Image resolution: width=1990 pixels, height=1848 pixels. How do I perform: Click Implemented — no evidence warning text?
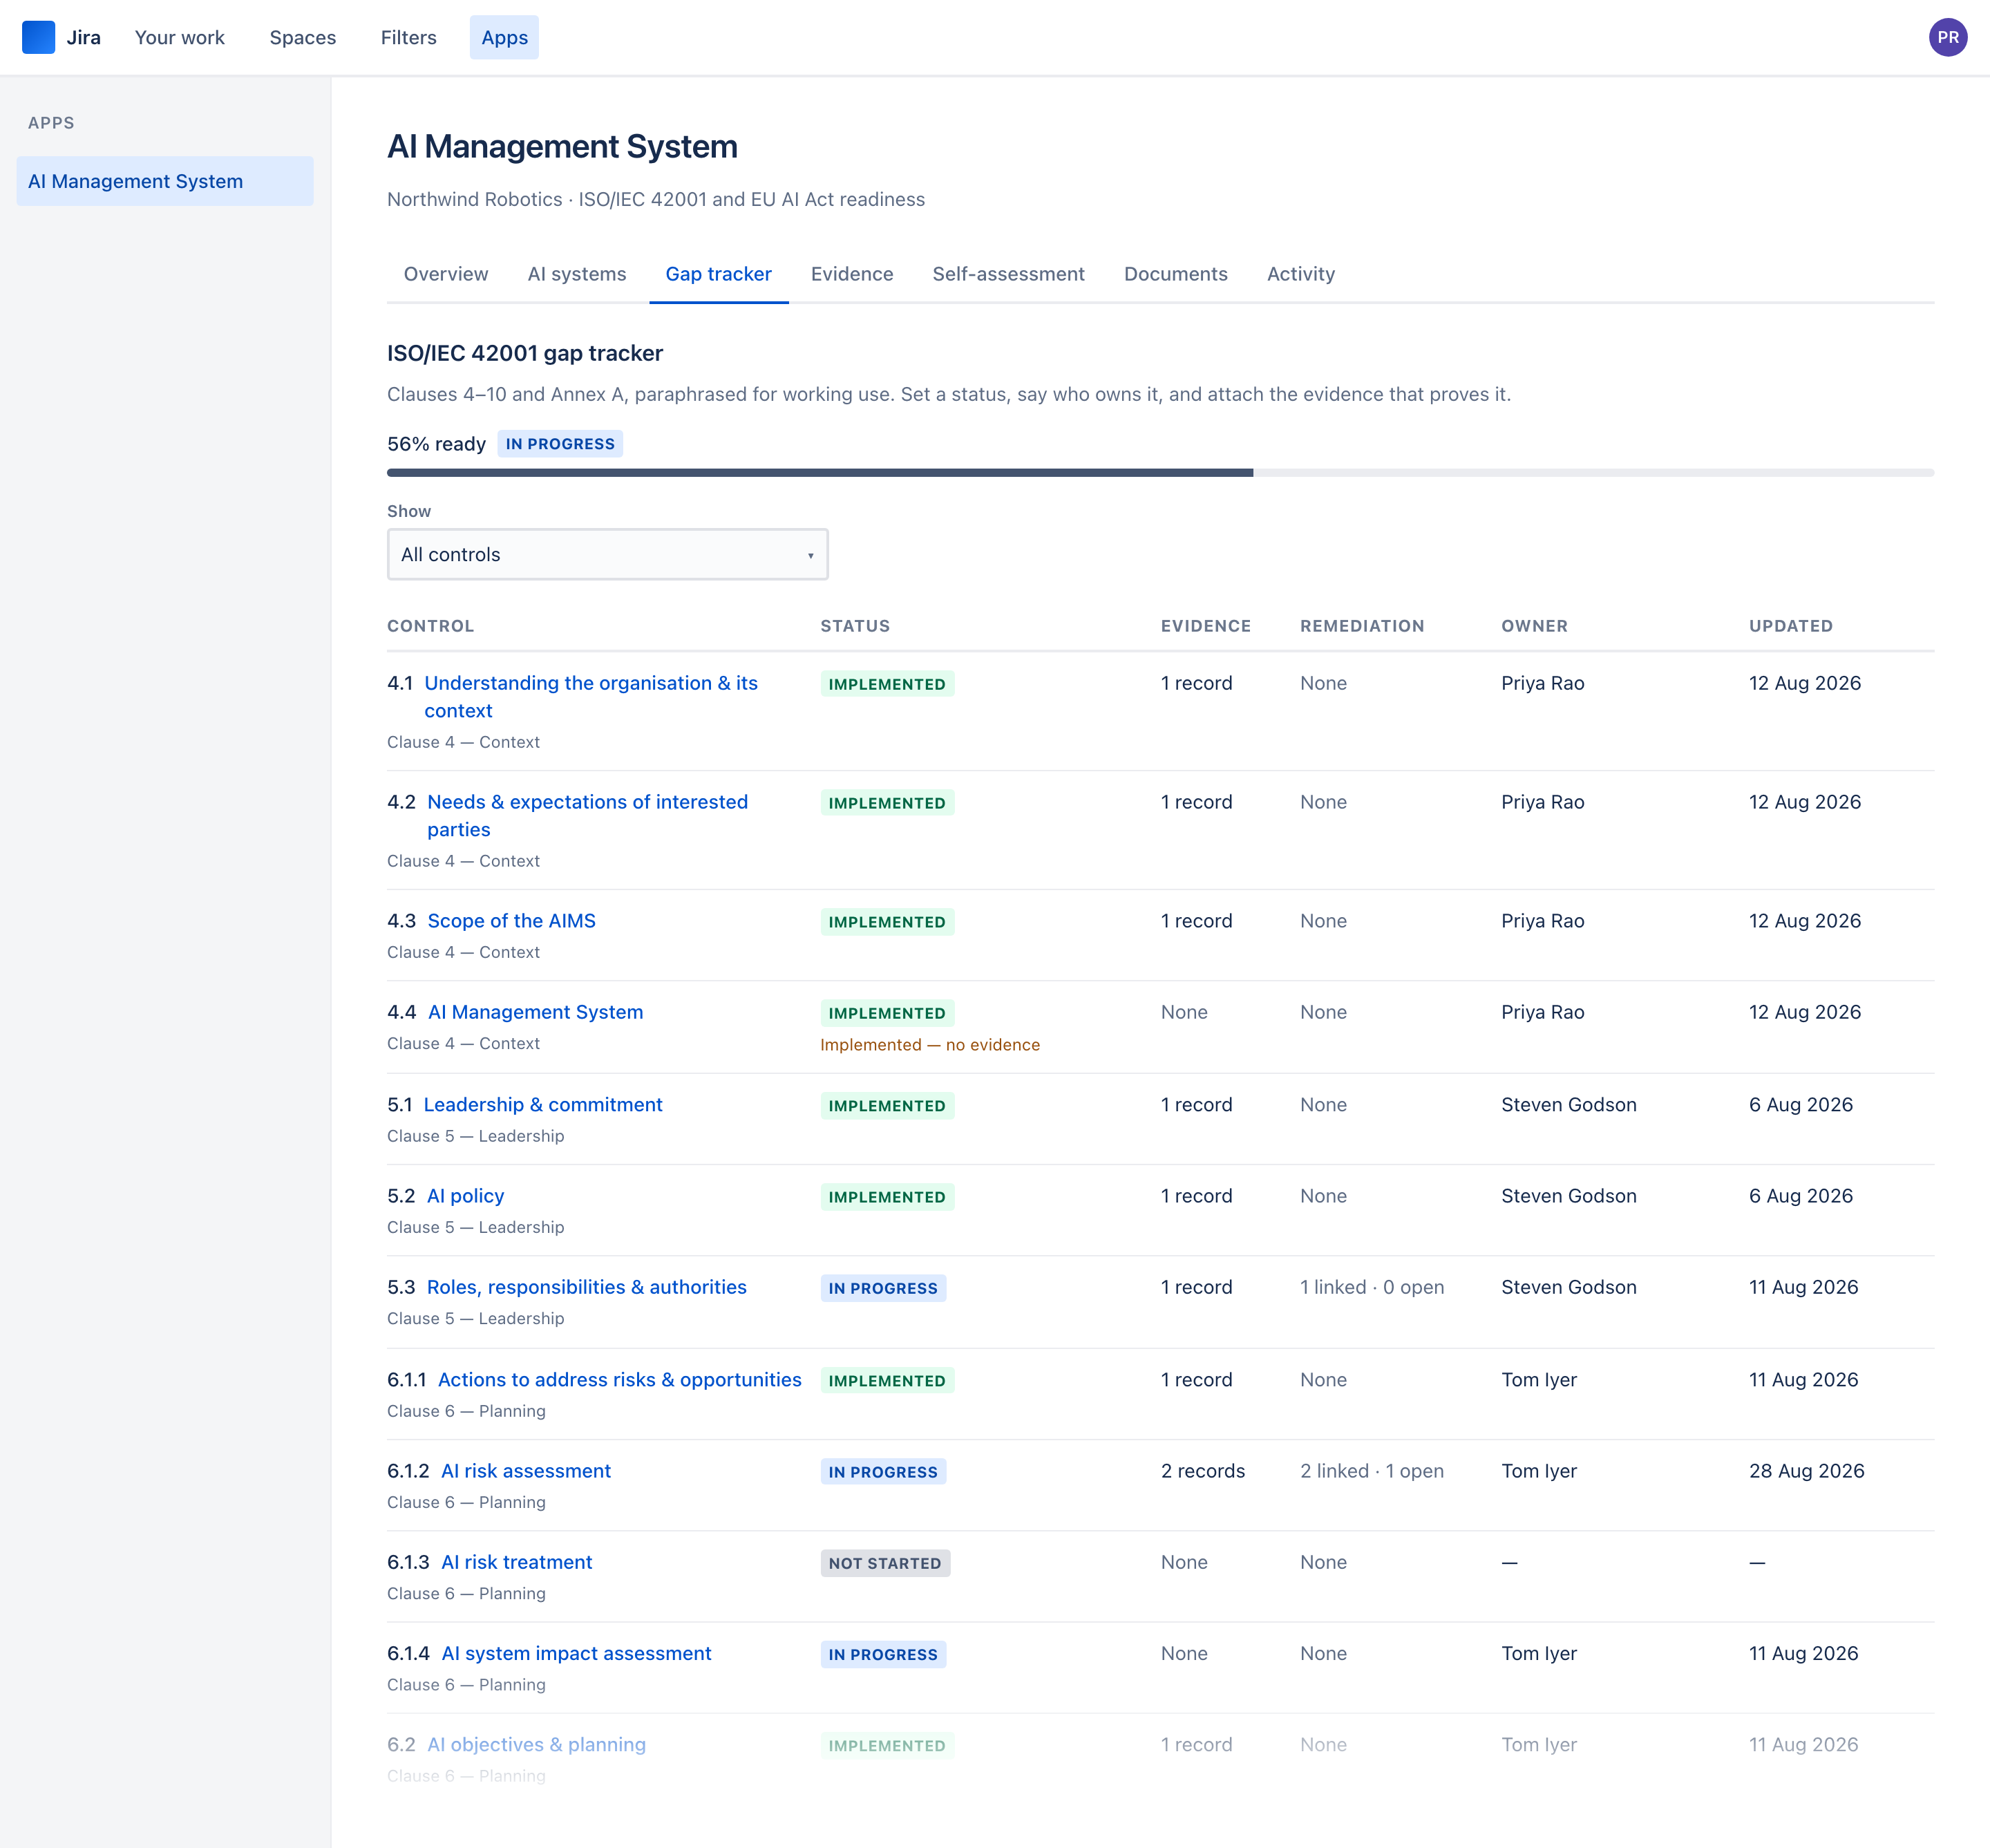point(930,1045)
